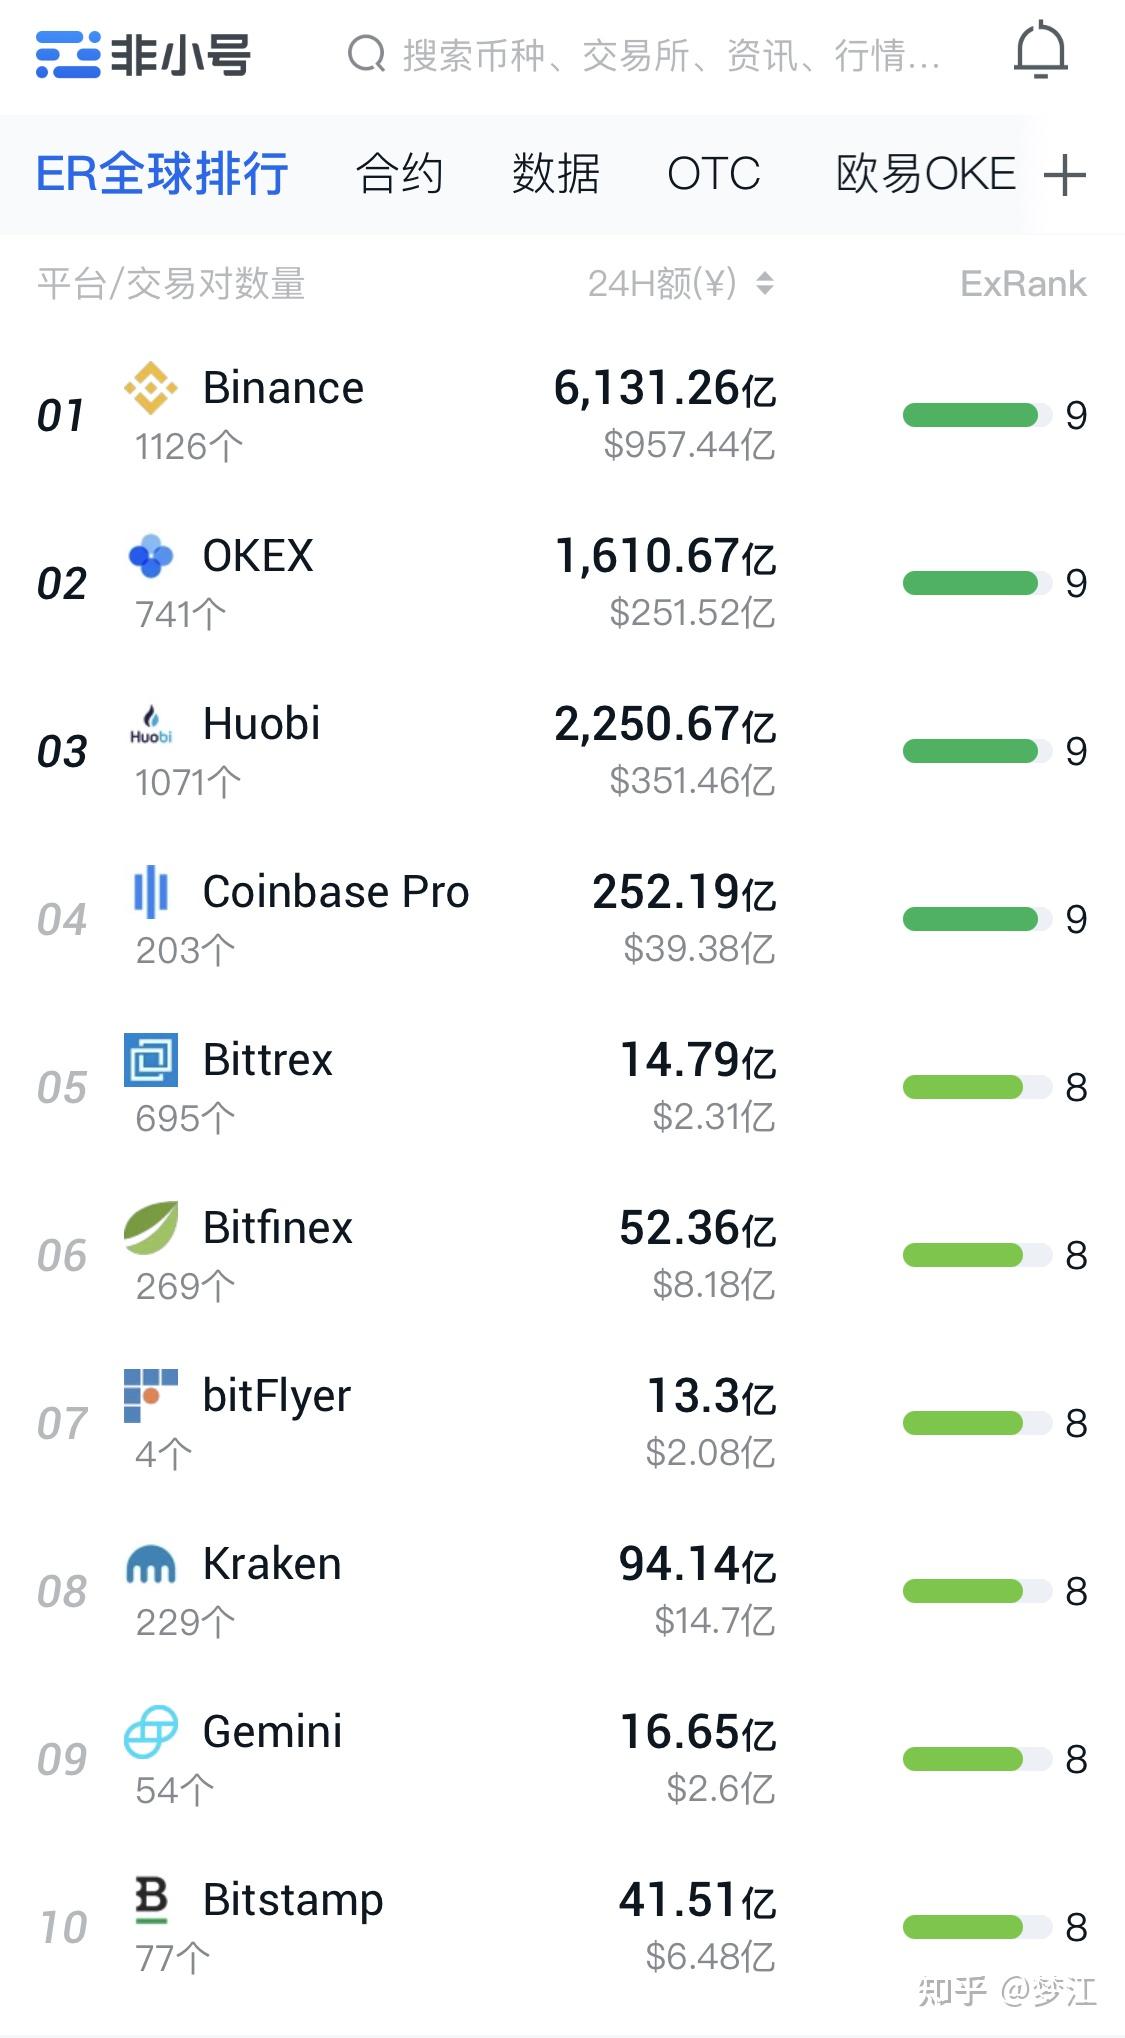The width and height of the screenshot is (1125, 2038).
Task: Open the Bitfinex leaf logo
Action: point(151,1228)
